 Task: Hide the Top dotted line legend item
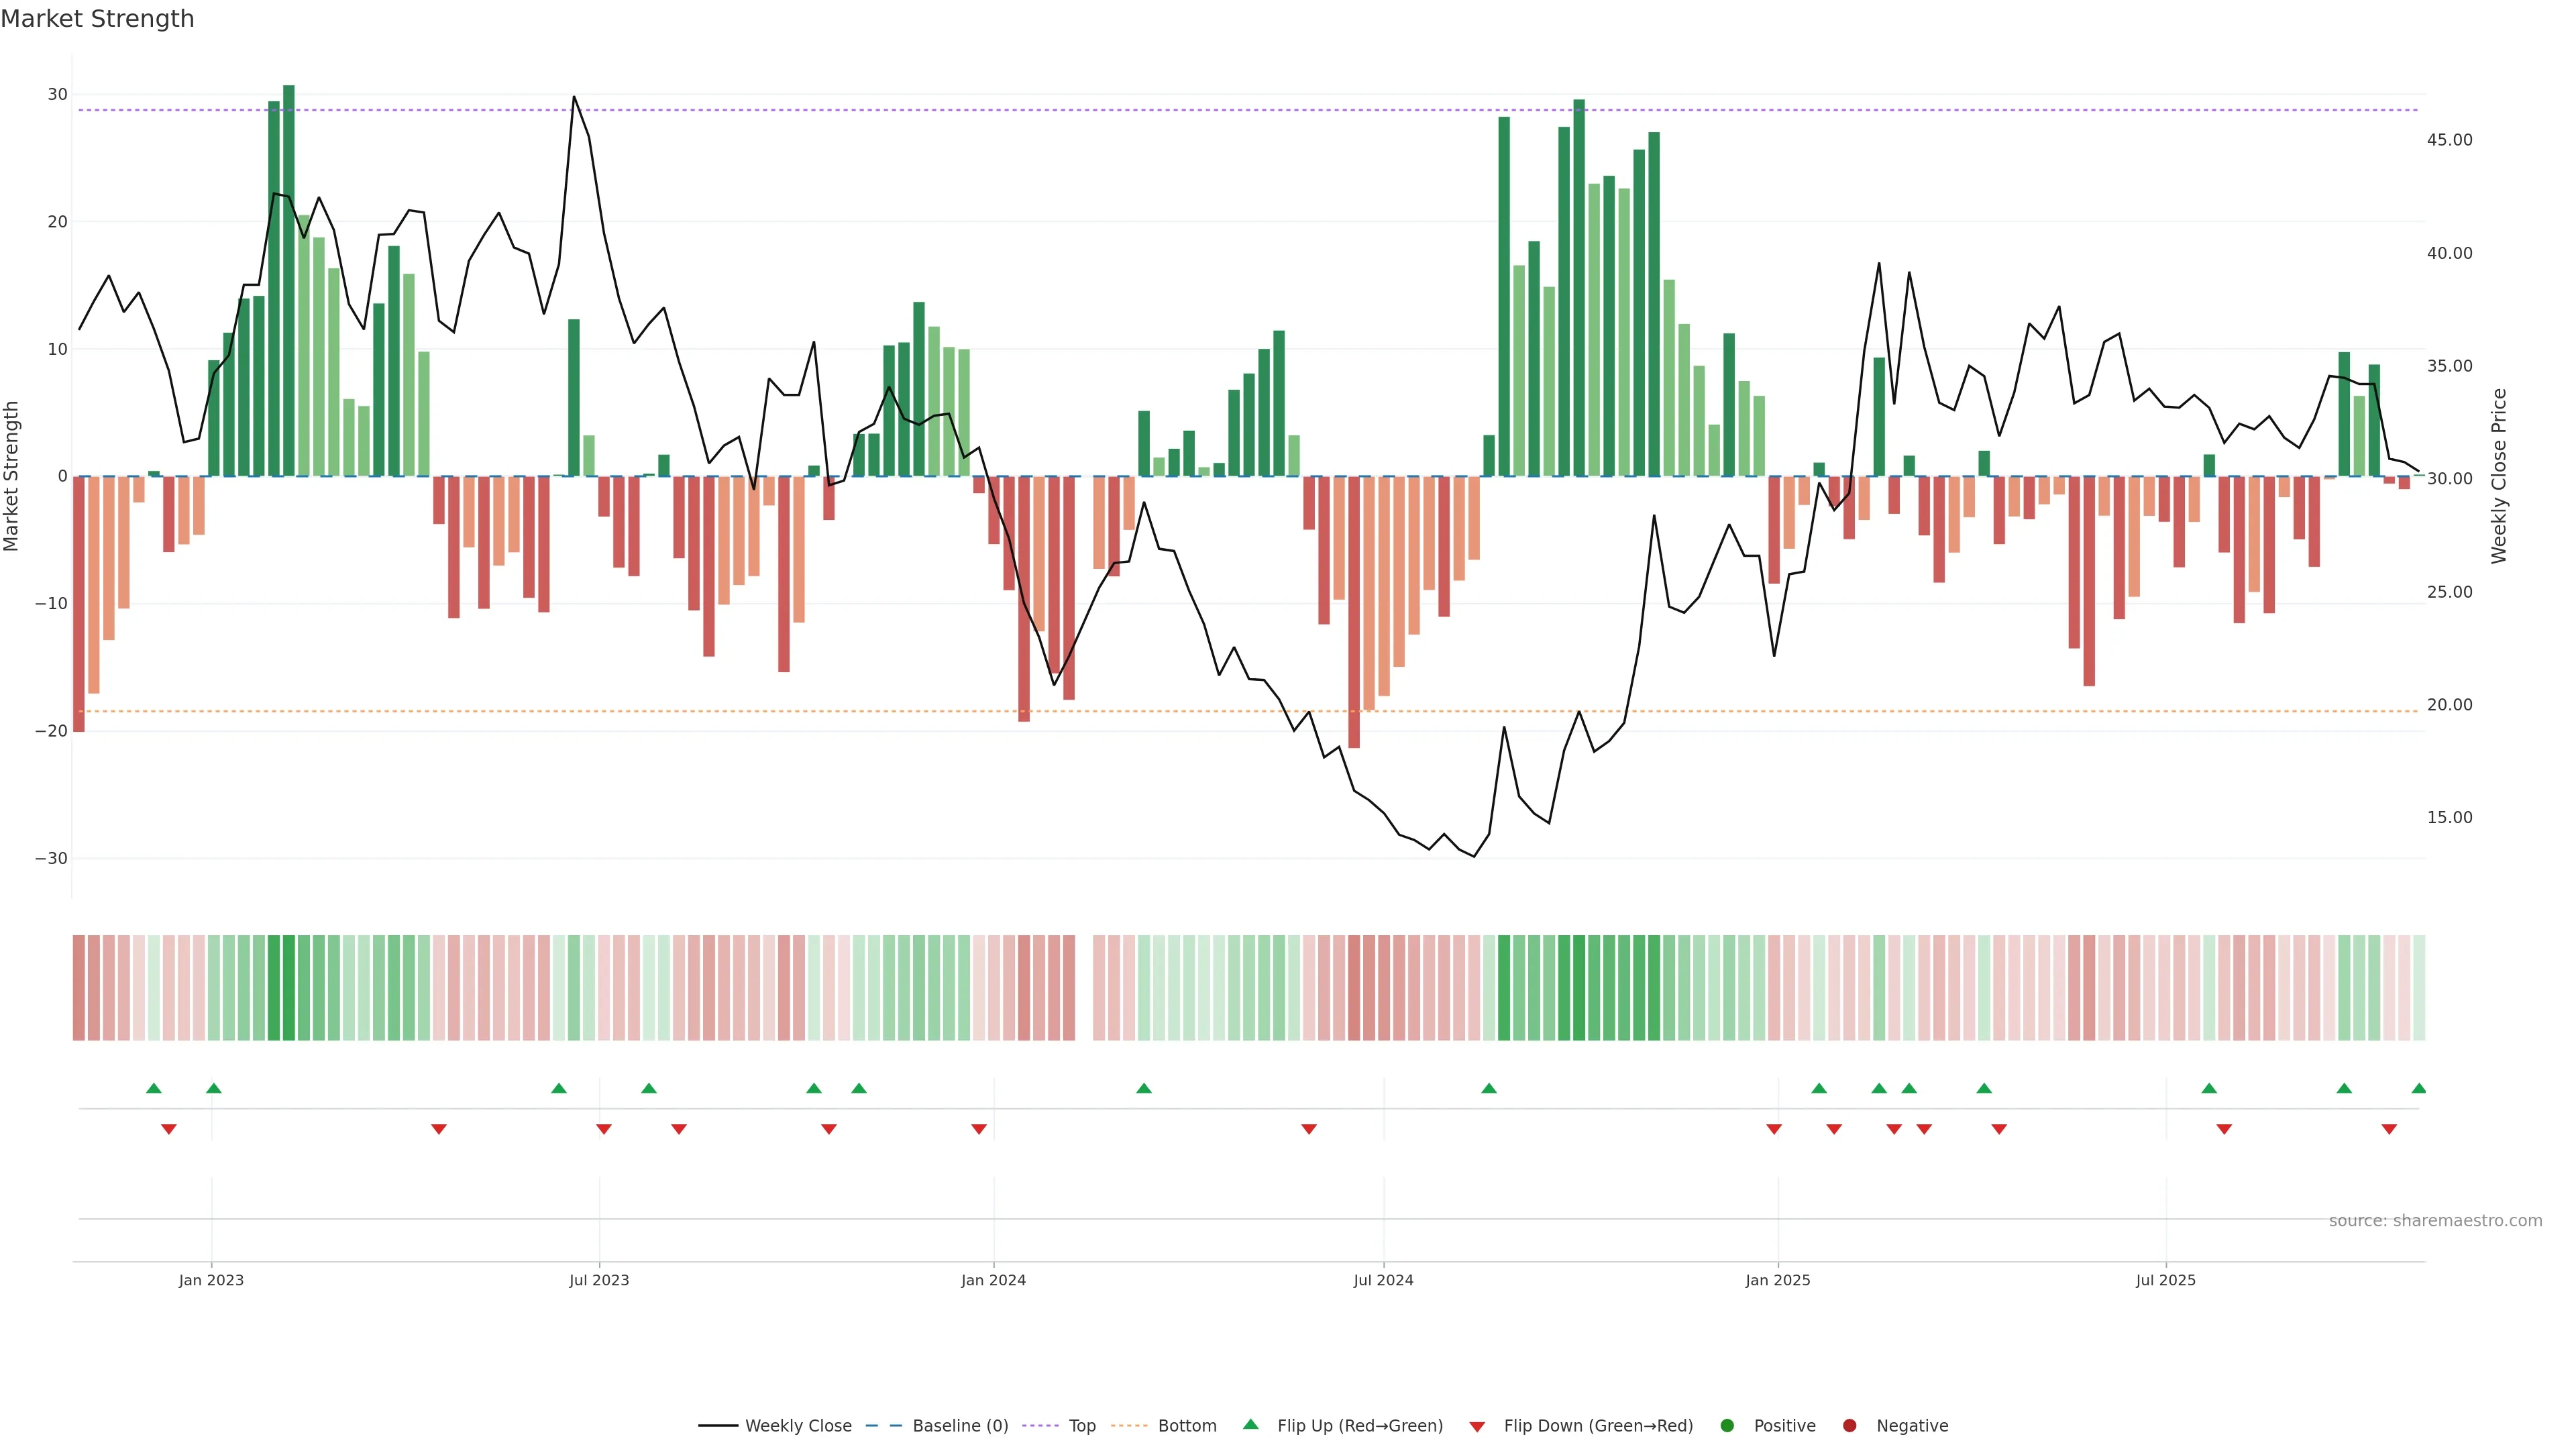coord(1081,1426)
